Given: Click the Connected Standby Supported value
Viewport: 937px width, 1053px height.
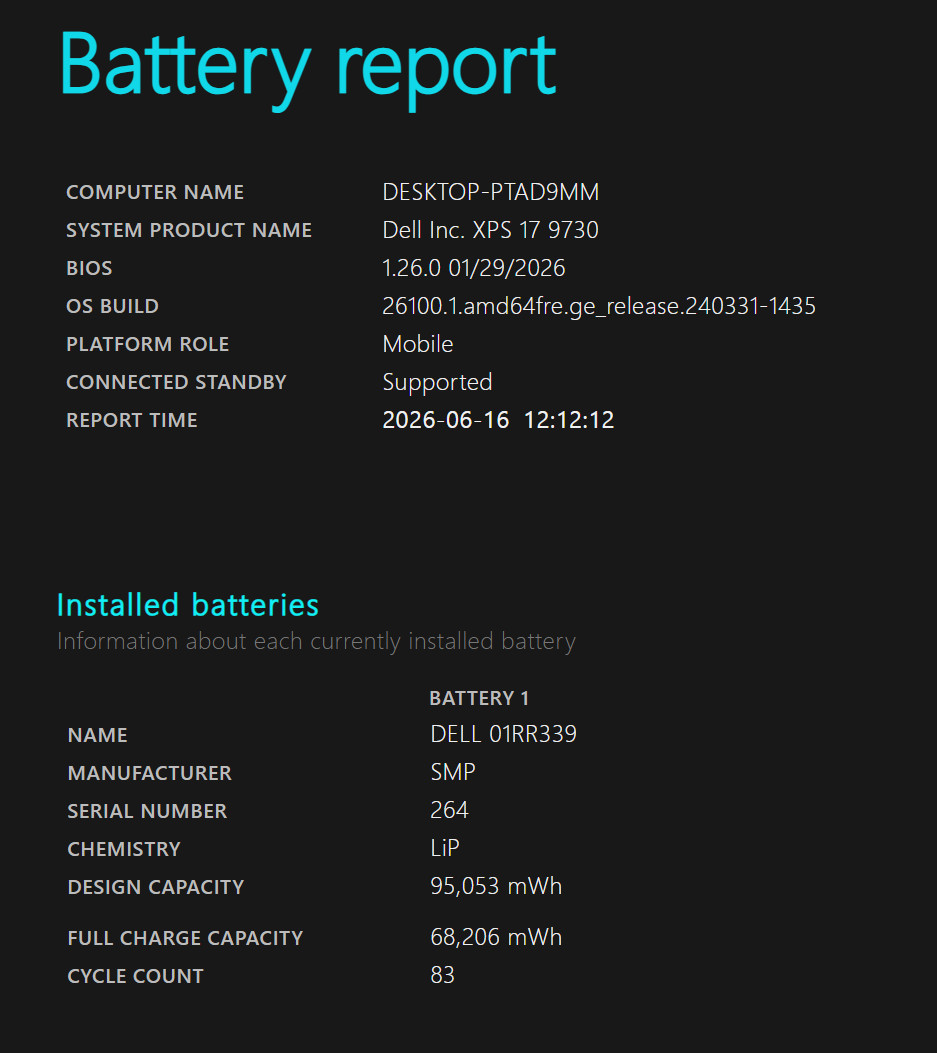Looking at the screenshot, I should click(437, 382).
